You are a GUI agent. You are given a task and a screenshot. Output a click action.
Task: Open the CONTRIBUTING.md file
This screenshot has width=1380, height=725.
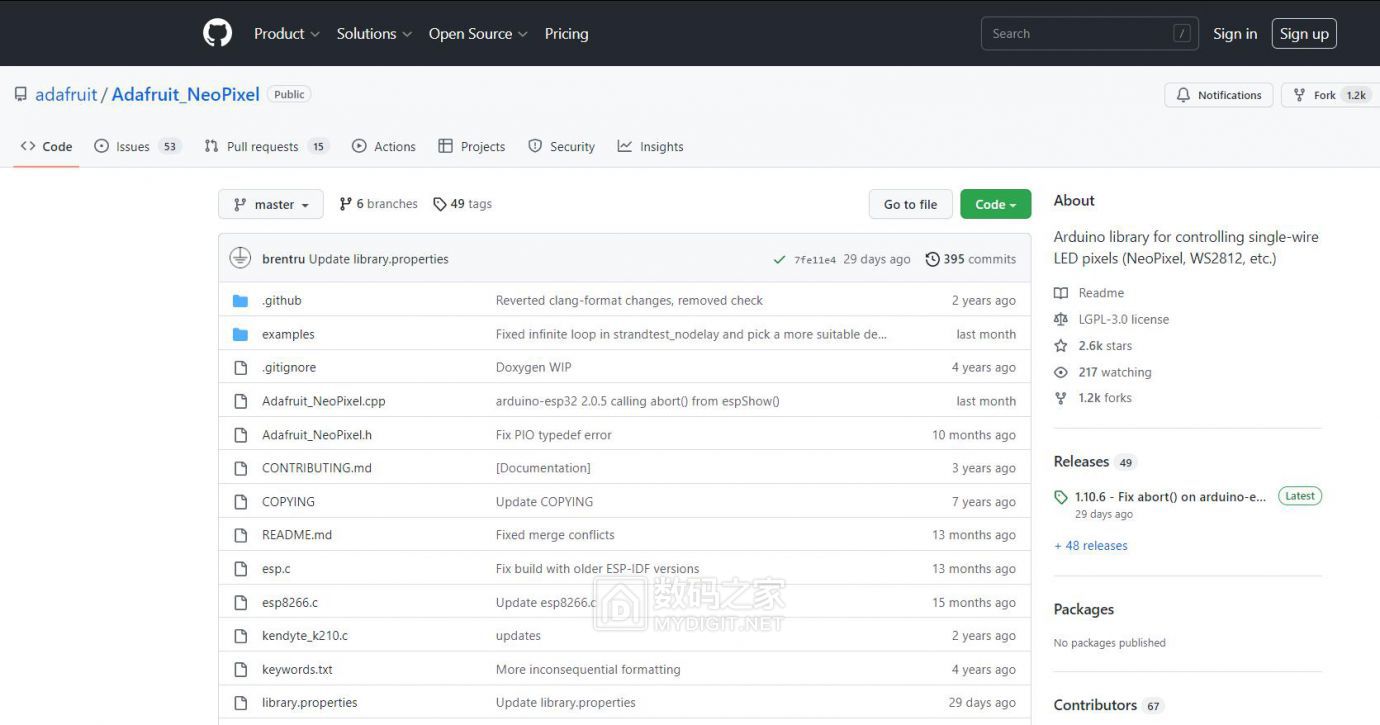pos(316,468)
